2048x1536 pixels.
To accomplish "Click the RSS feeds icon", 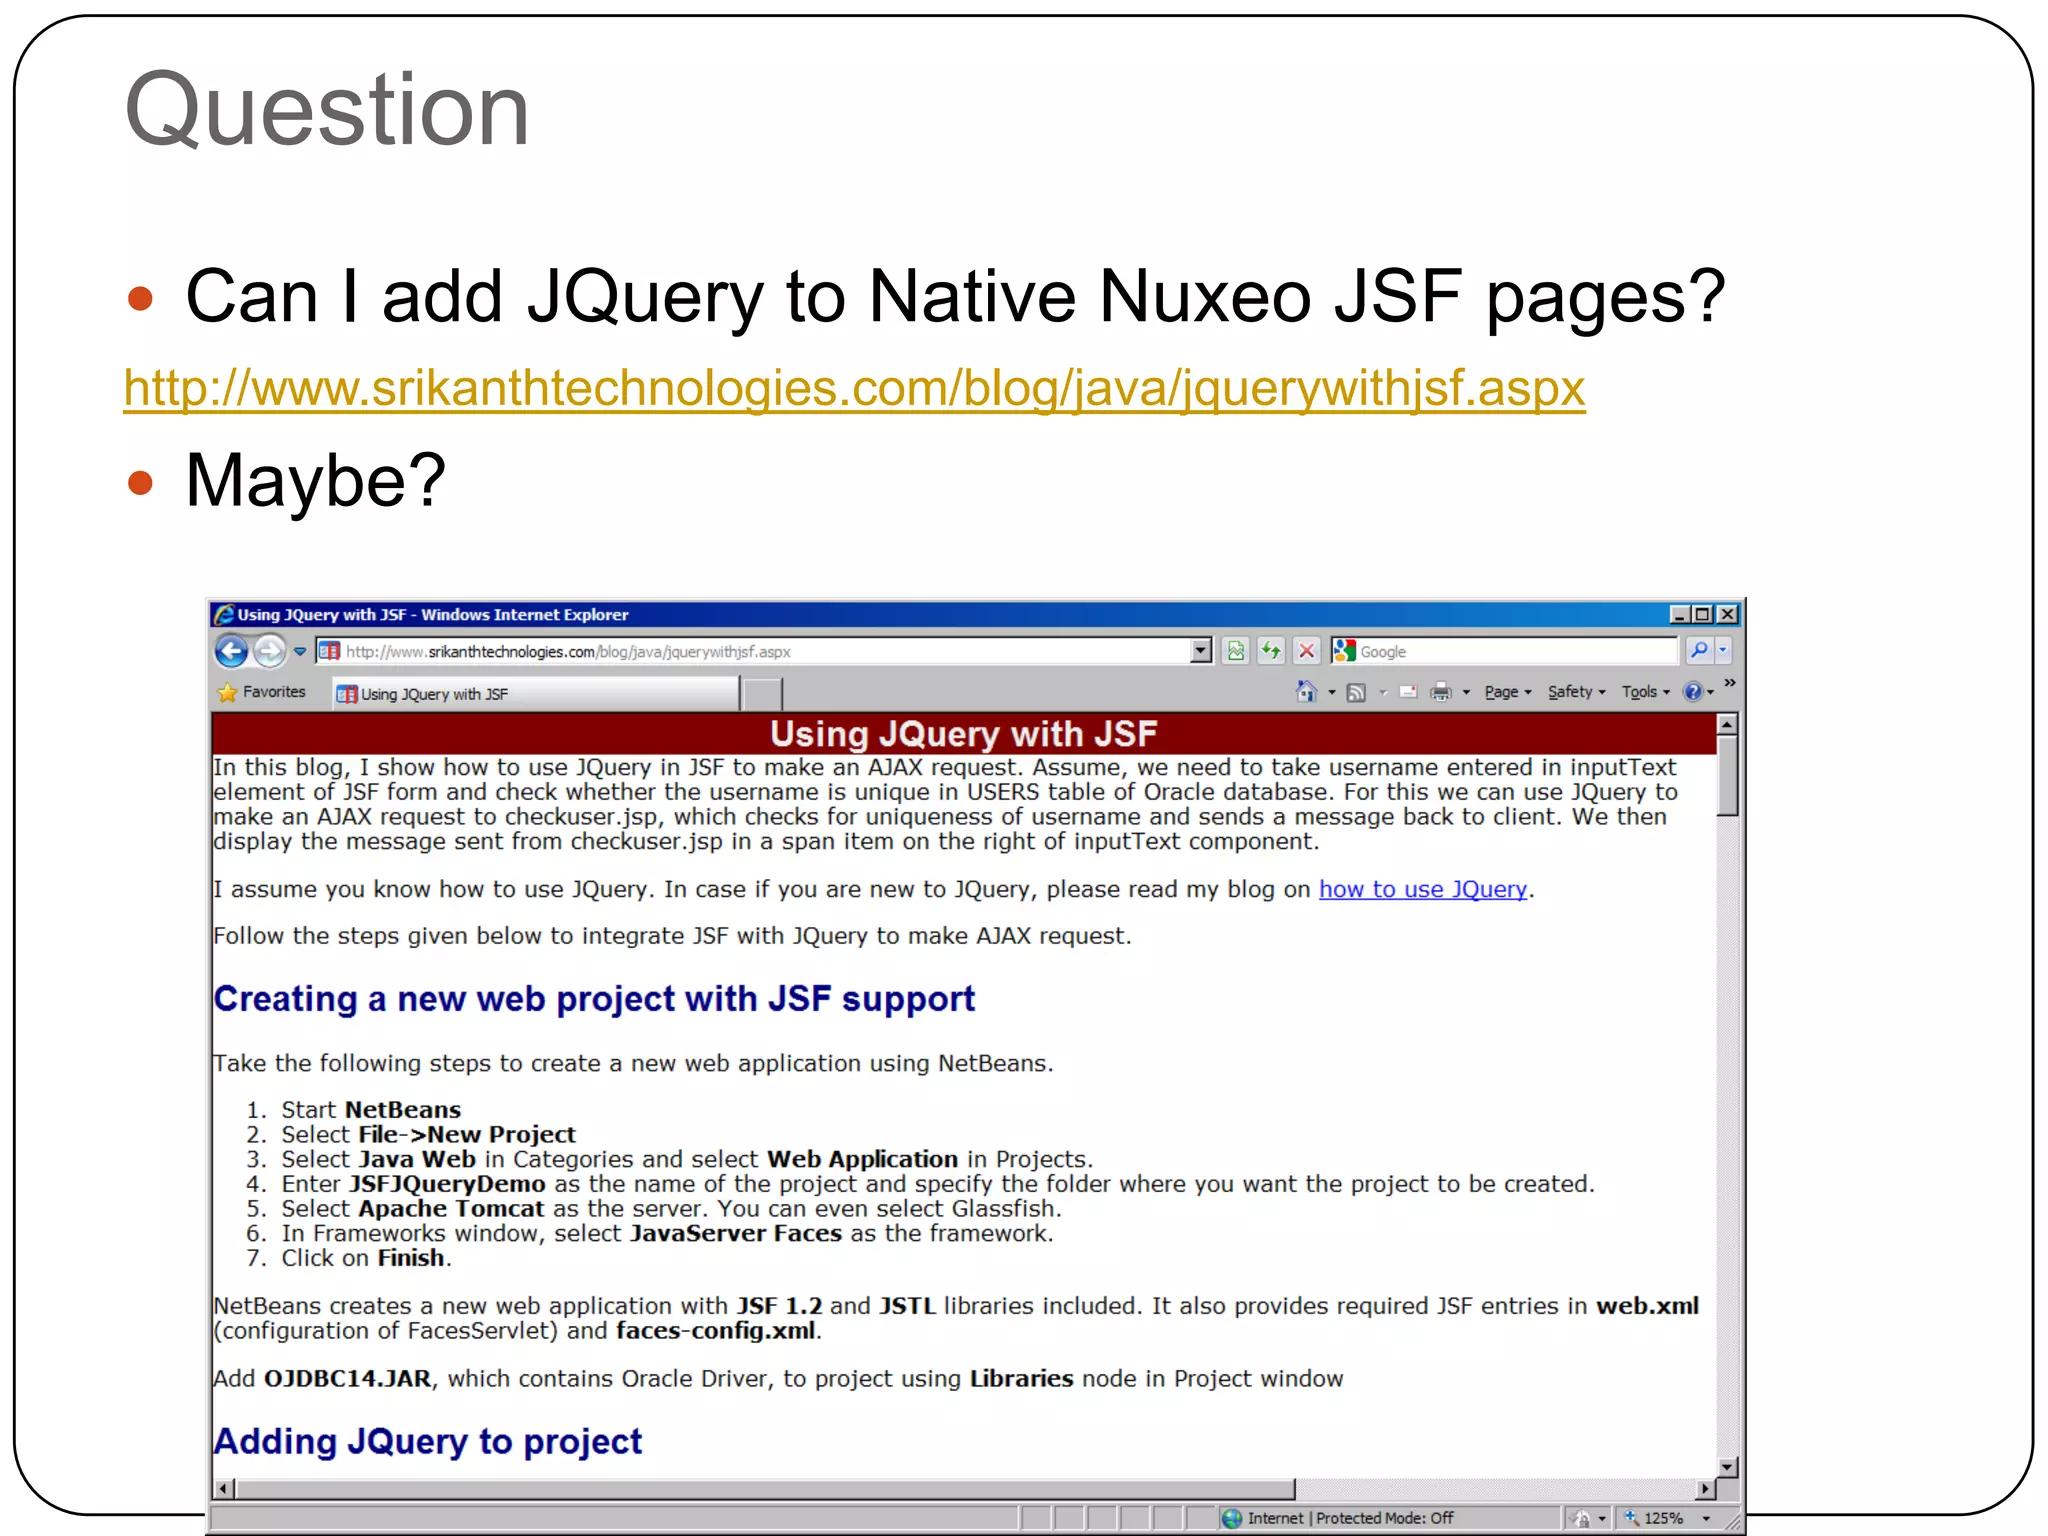I will click(x=1356, y=692).
